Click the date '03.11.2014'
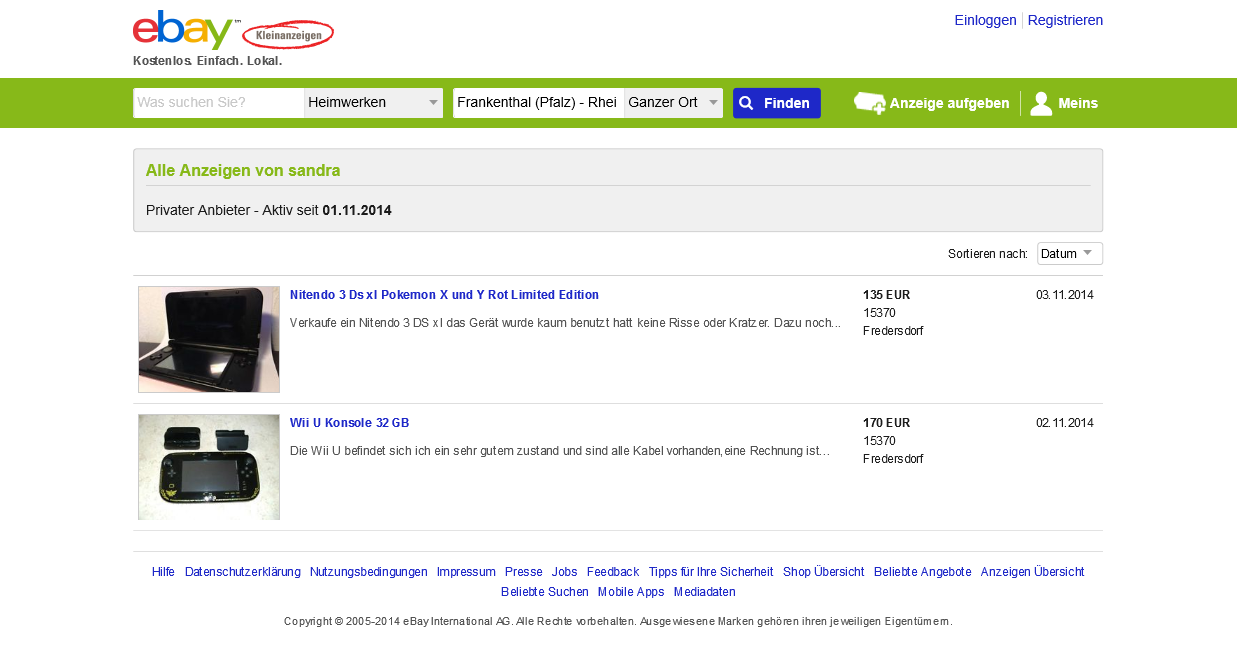The height and width of the screenshot is (661, 1237). [1065, 295]
